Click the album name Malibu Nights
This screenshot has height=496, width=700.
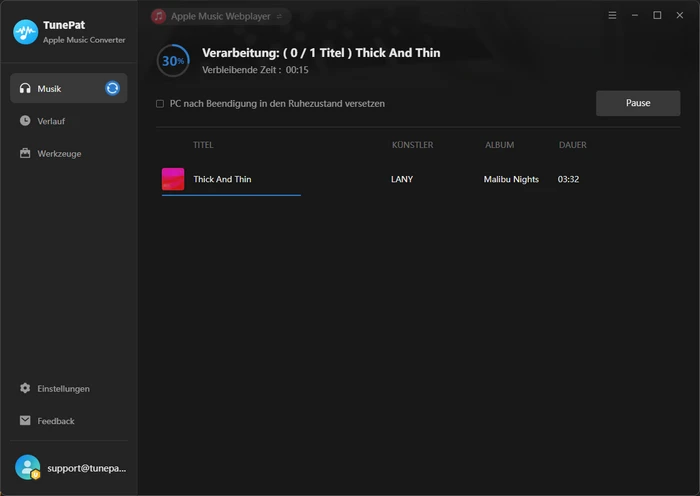[511, 179]
